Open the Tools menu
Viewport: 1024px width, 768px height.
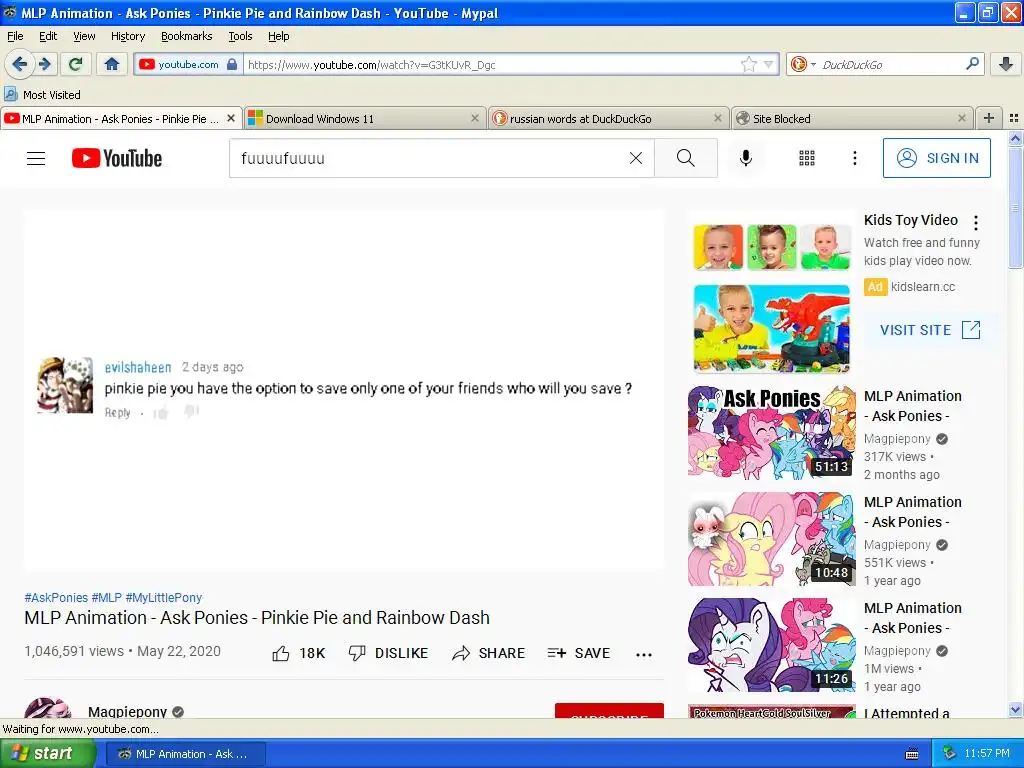point(240,36)
